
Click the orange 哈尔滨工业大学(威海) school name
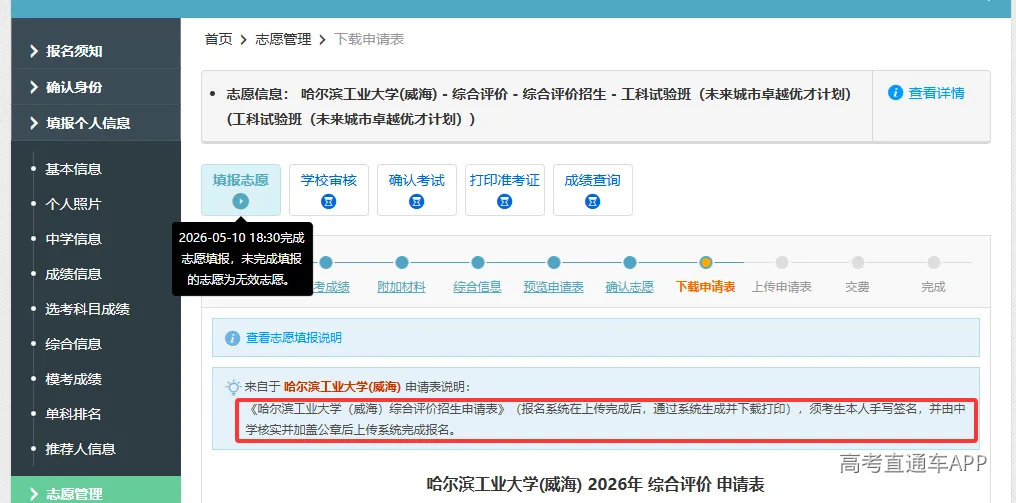342,387
